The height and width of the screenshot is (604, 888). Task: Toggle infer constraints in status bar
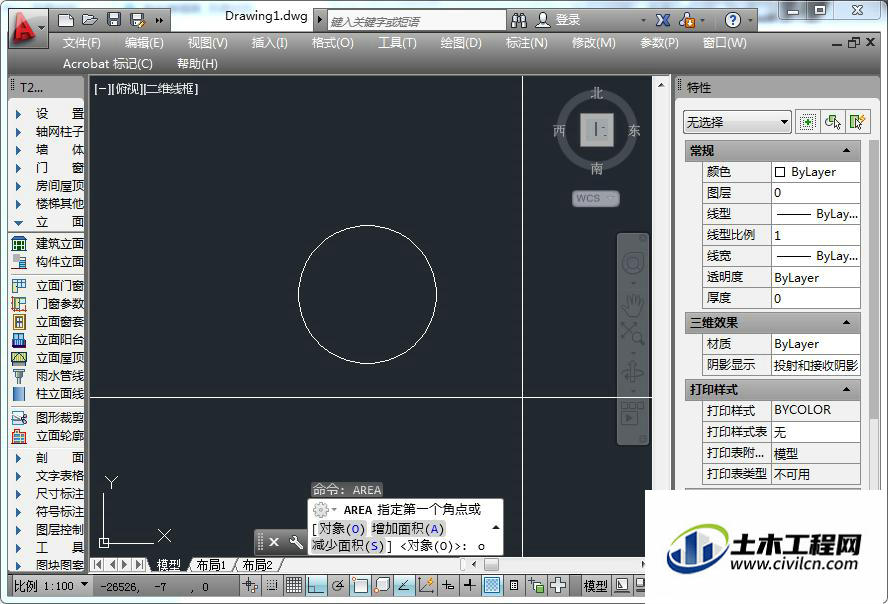[x=250, y=585]
